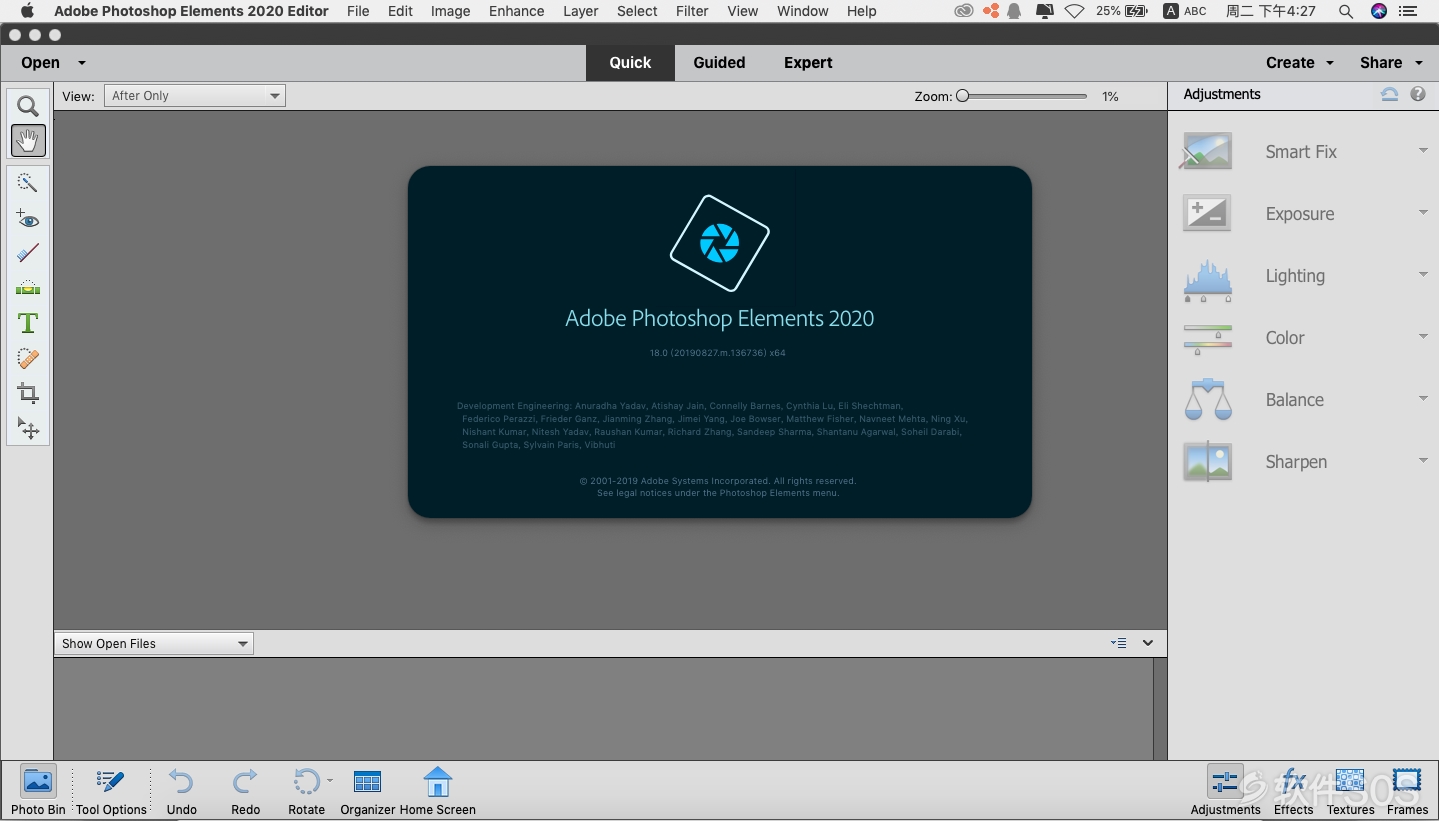Open the Layer menu

[x=581, y=11]
